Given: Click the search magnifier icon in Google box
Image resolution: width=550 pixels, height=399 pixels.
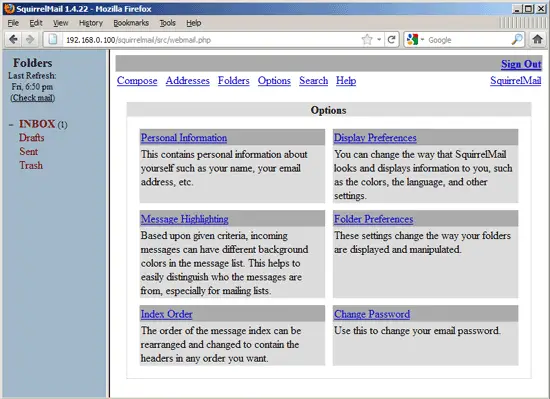Looking at the screenshot, I should [x=517, y=40].
